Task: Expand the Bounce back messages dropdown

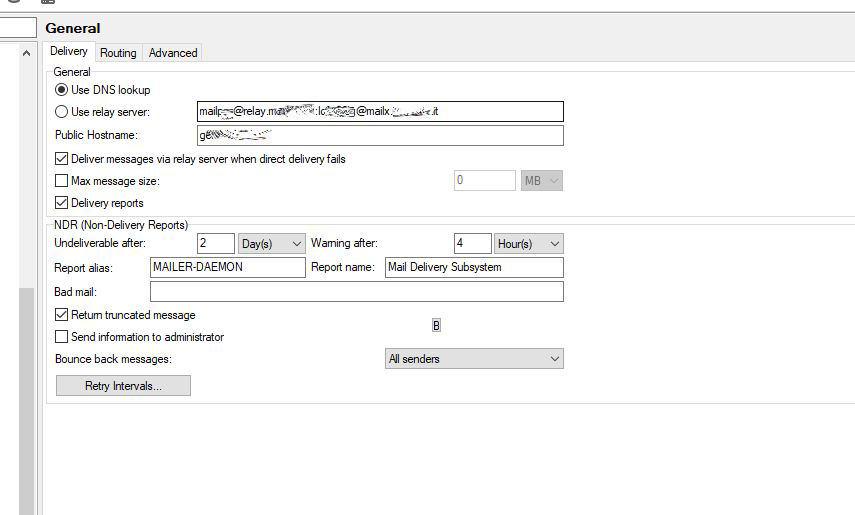Action: [x=474, y=359]
